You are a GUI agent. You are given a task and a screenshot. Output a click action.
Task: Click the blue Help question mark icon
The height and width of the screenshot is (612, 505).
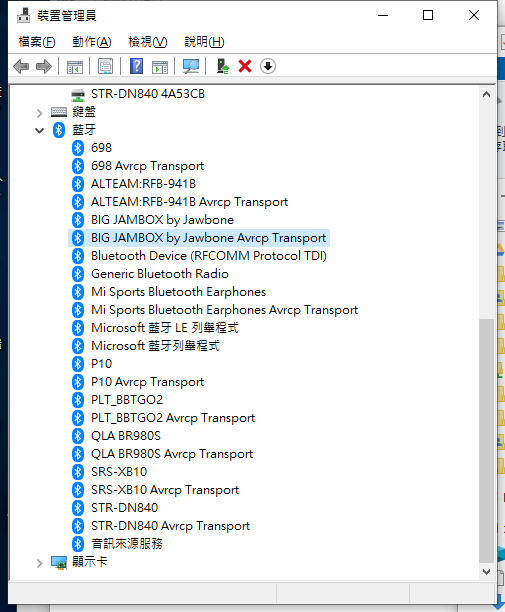(136, 66)
